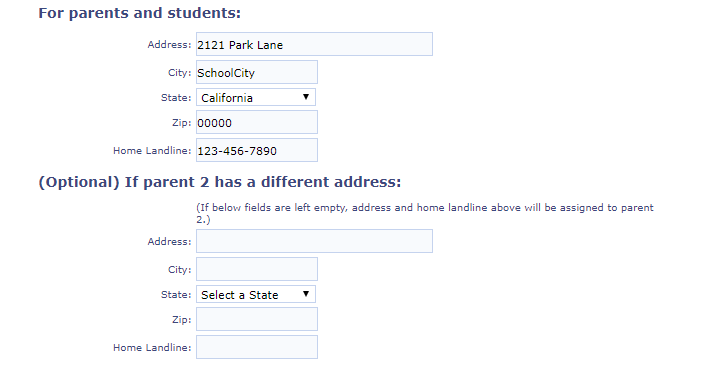Screen dimensions: 705x369
Task: Click the parent 2 Zip label
Action: tap(182, 320)
